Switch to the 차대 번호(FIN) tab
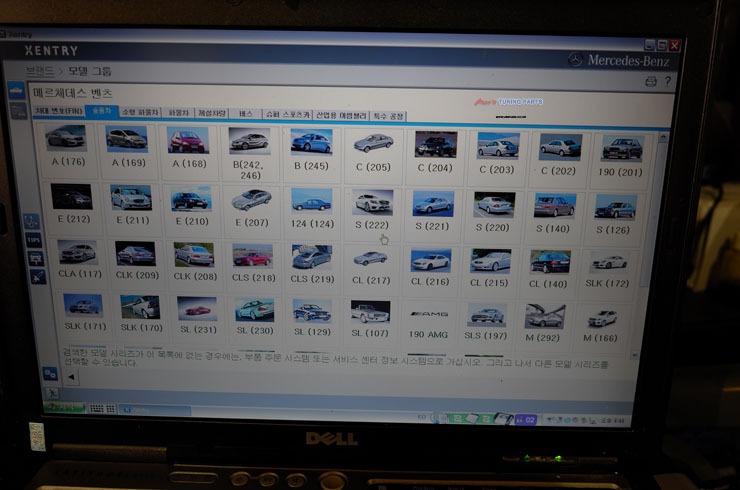This screenshot has height=490, width=740. [x=59, y=112]
